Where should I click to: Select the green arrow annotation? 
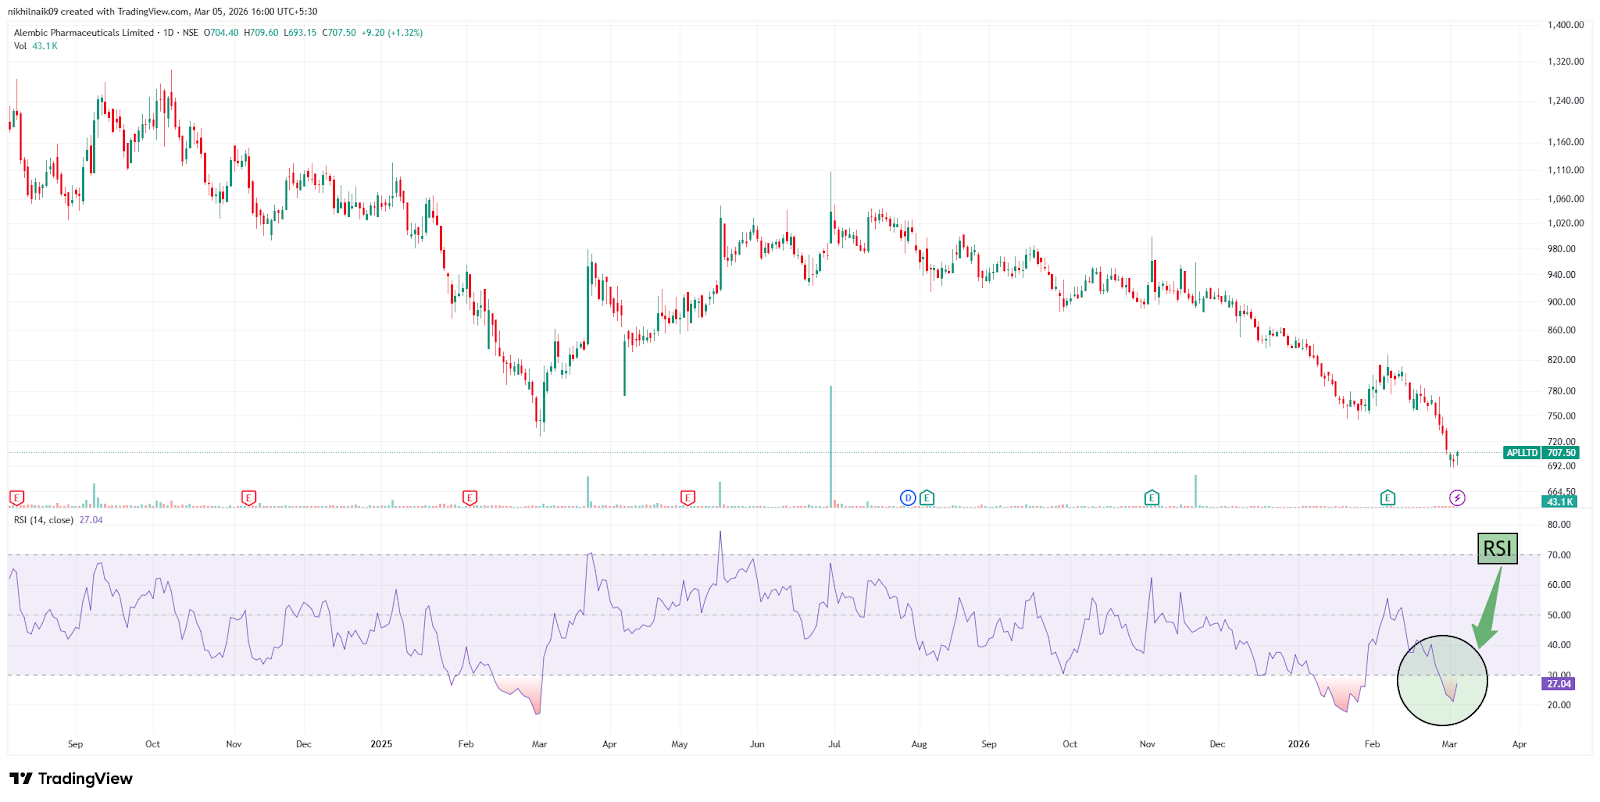[x=1488, y=610]
